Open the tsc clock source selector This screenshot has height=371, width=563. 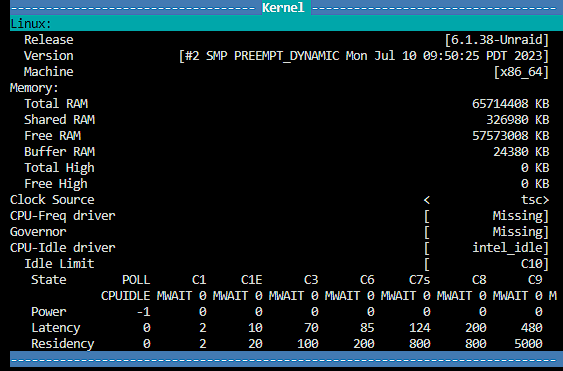pos(487,200)
